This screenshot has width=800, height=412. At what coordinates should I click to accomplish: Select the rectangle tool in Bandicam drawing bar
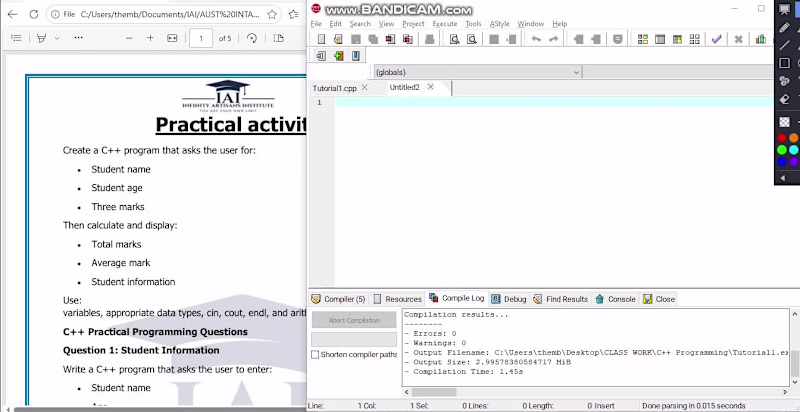tap(785, 63)
